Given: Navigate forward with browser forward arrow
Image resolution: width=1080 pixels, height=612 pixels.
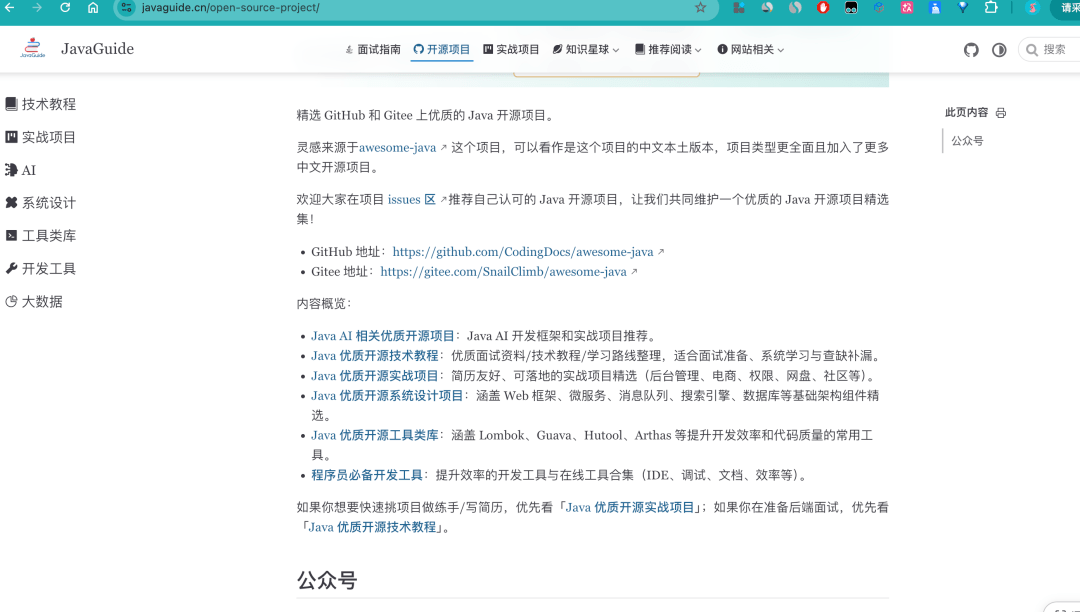Looking at the screenshot, I should tap(37, 8).
